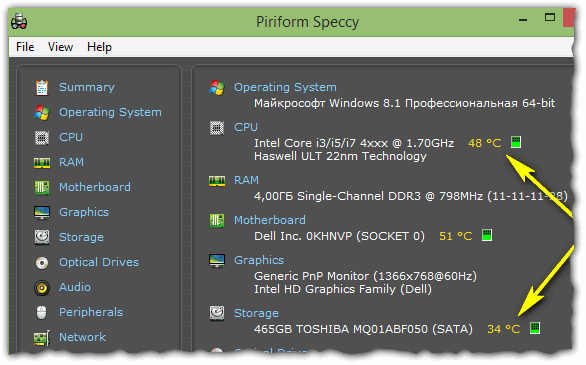
Task: Open the Help menu
Action: 99,47
